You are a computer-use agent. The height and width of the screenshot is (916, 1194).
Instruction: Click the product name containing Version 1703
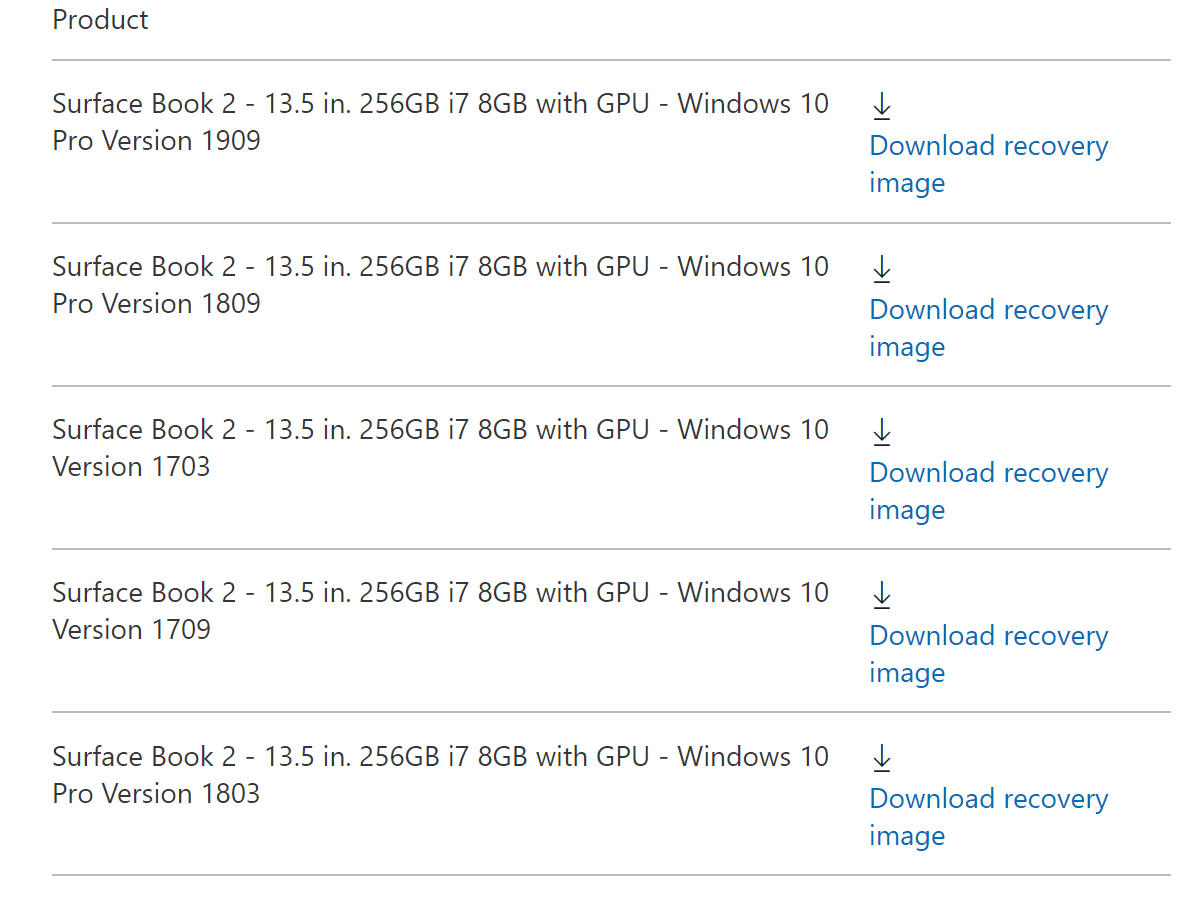440,447
